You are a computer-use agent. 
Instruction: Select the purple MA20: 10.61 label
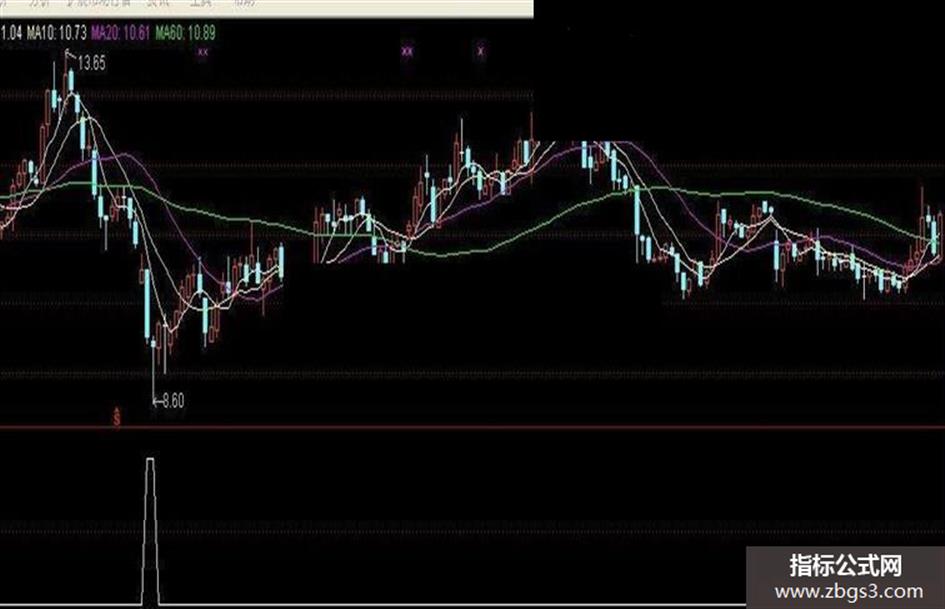coord(120,33)
